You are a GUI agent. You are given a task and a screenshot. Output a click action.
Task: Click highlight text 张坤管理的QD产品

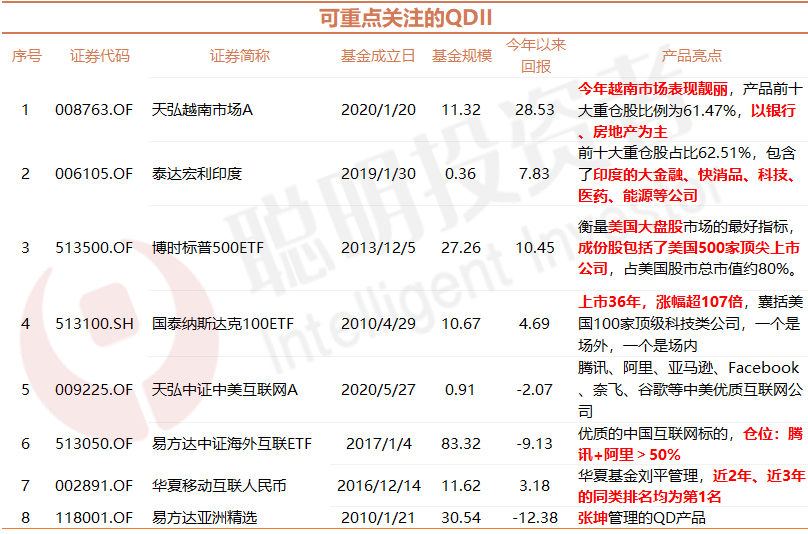click(642, 518)
